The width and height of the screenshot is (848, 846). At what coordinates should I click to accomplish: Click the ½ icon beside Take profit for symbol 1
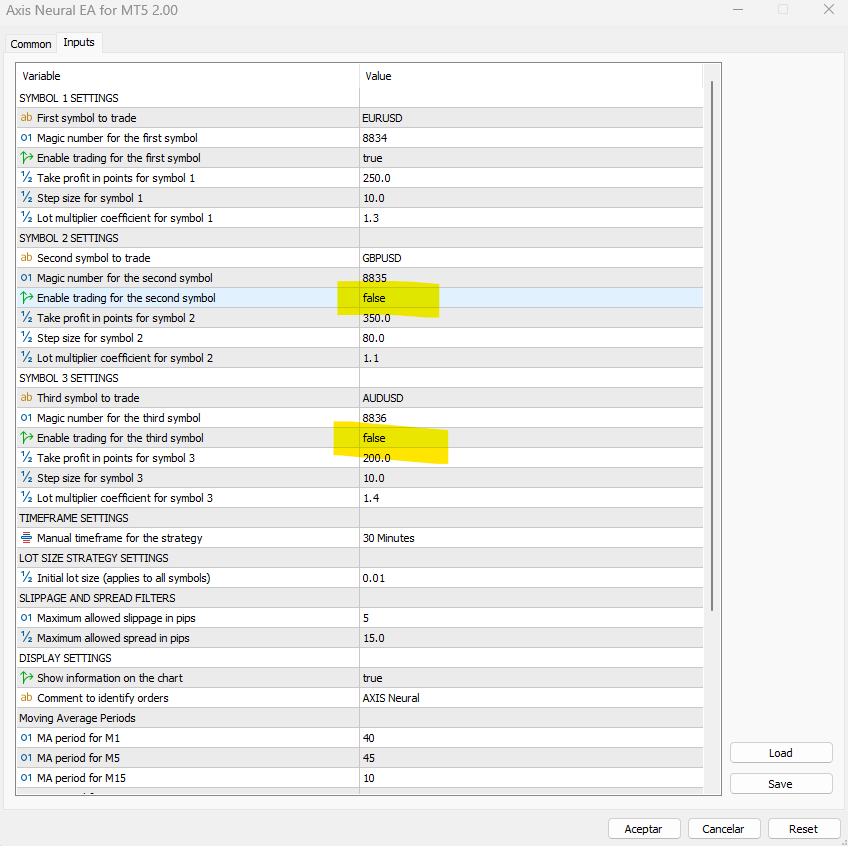(x=26, y=178)
